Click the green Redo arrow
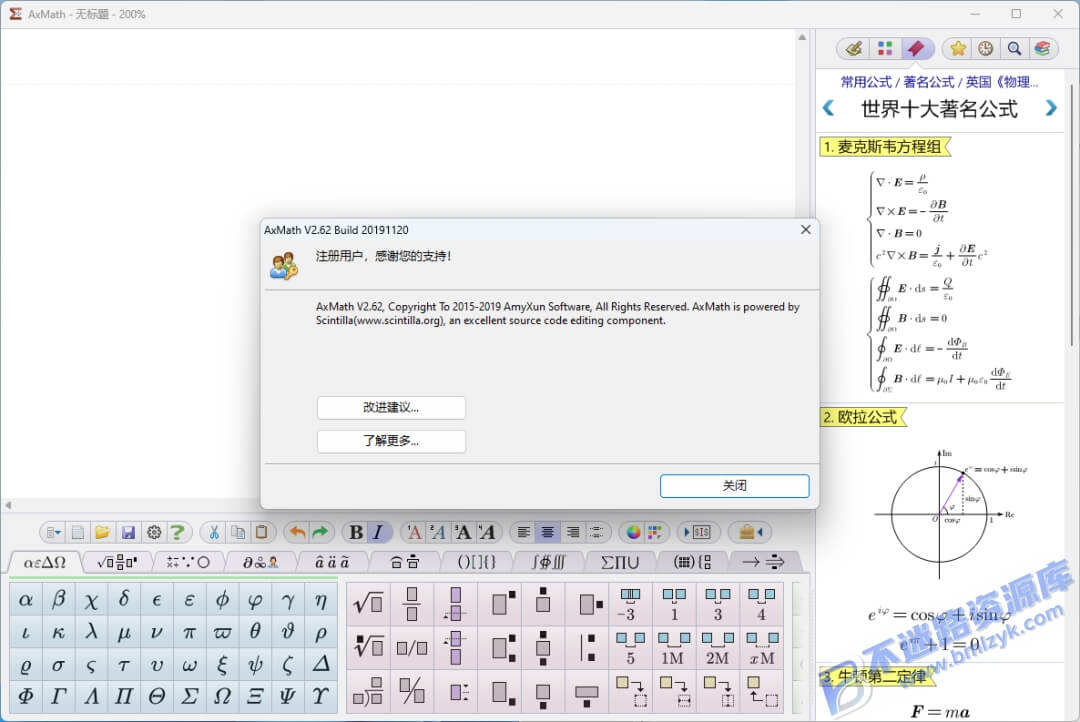 (320, 533)
